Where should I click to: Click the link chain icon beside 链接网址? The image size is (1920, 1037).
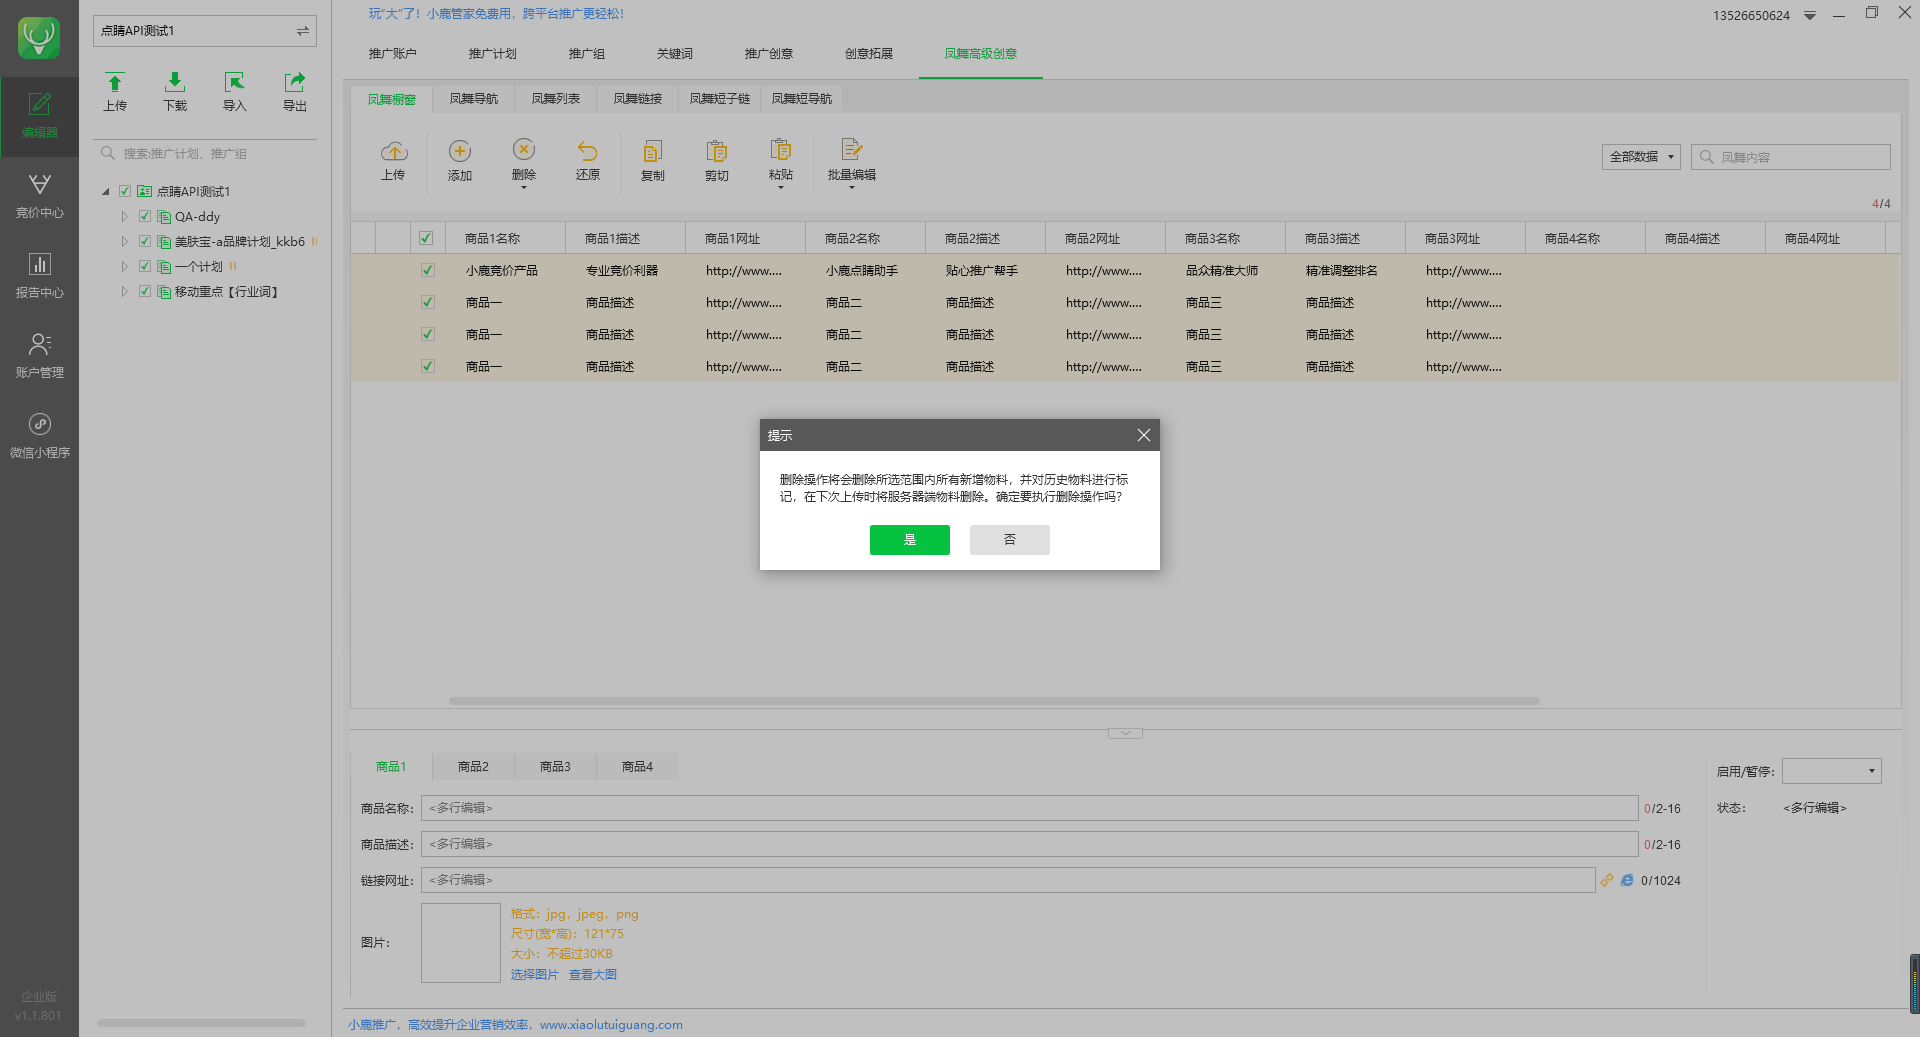pos(1607,880)
